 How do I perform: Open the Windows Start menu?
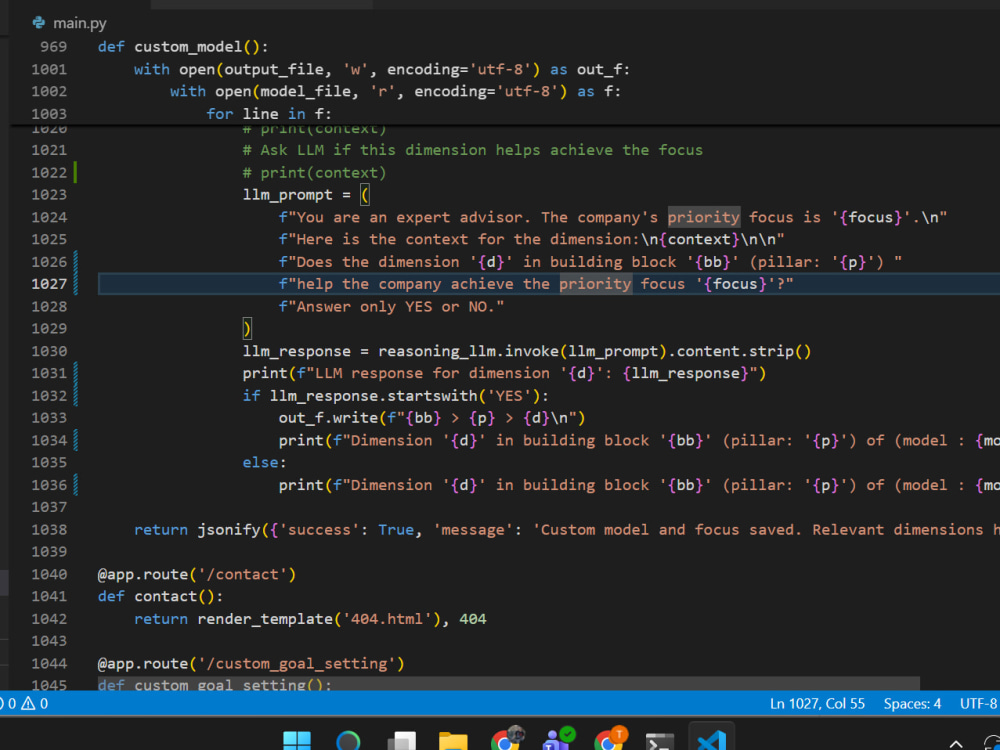pyautogui.click(x=297, y=742)
